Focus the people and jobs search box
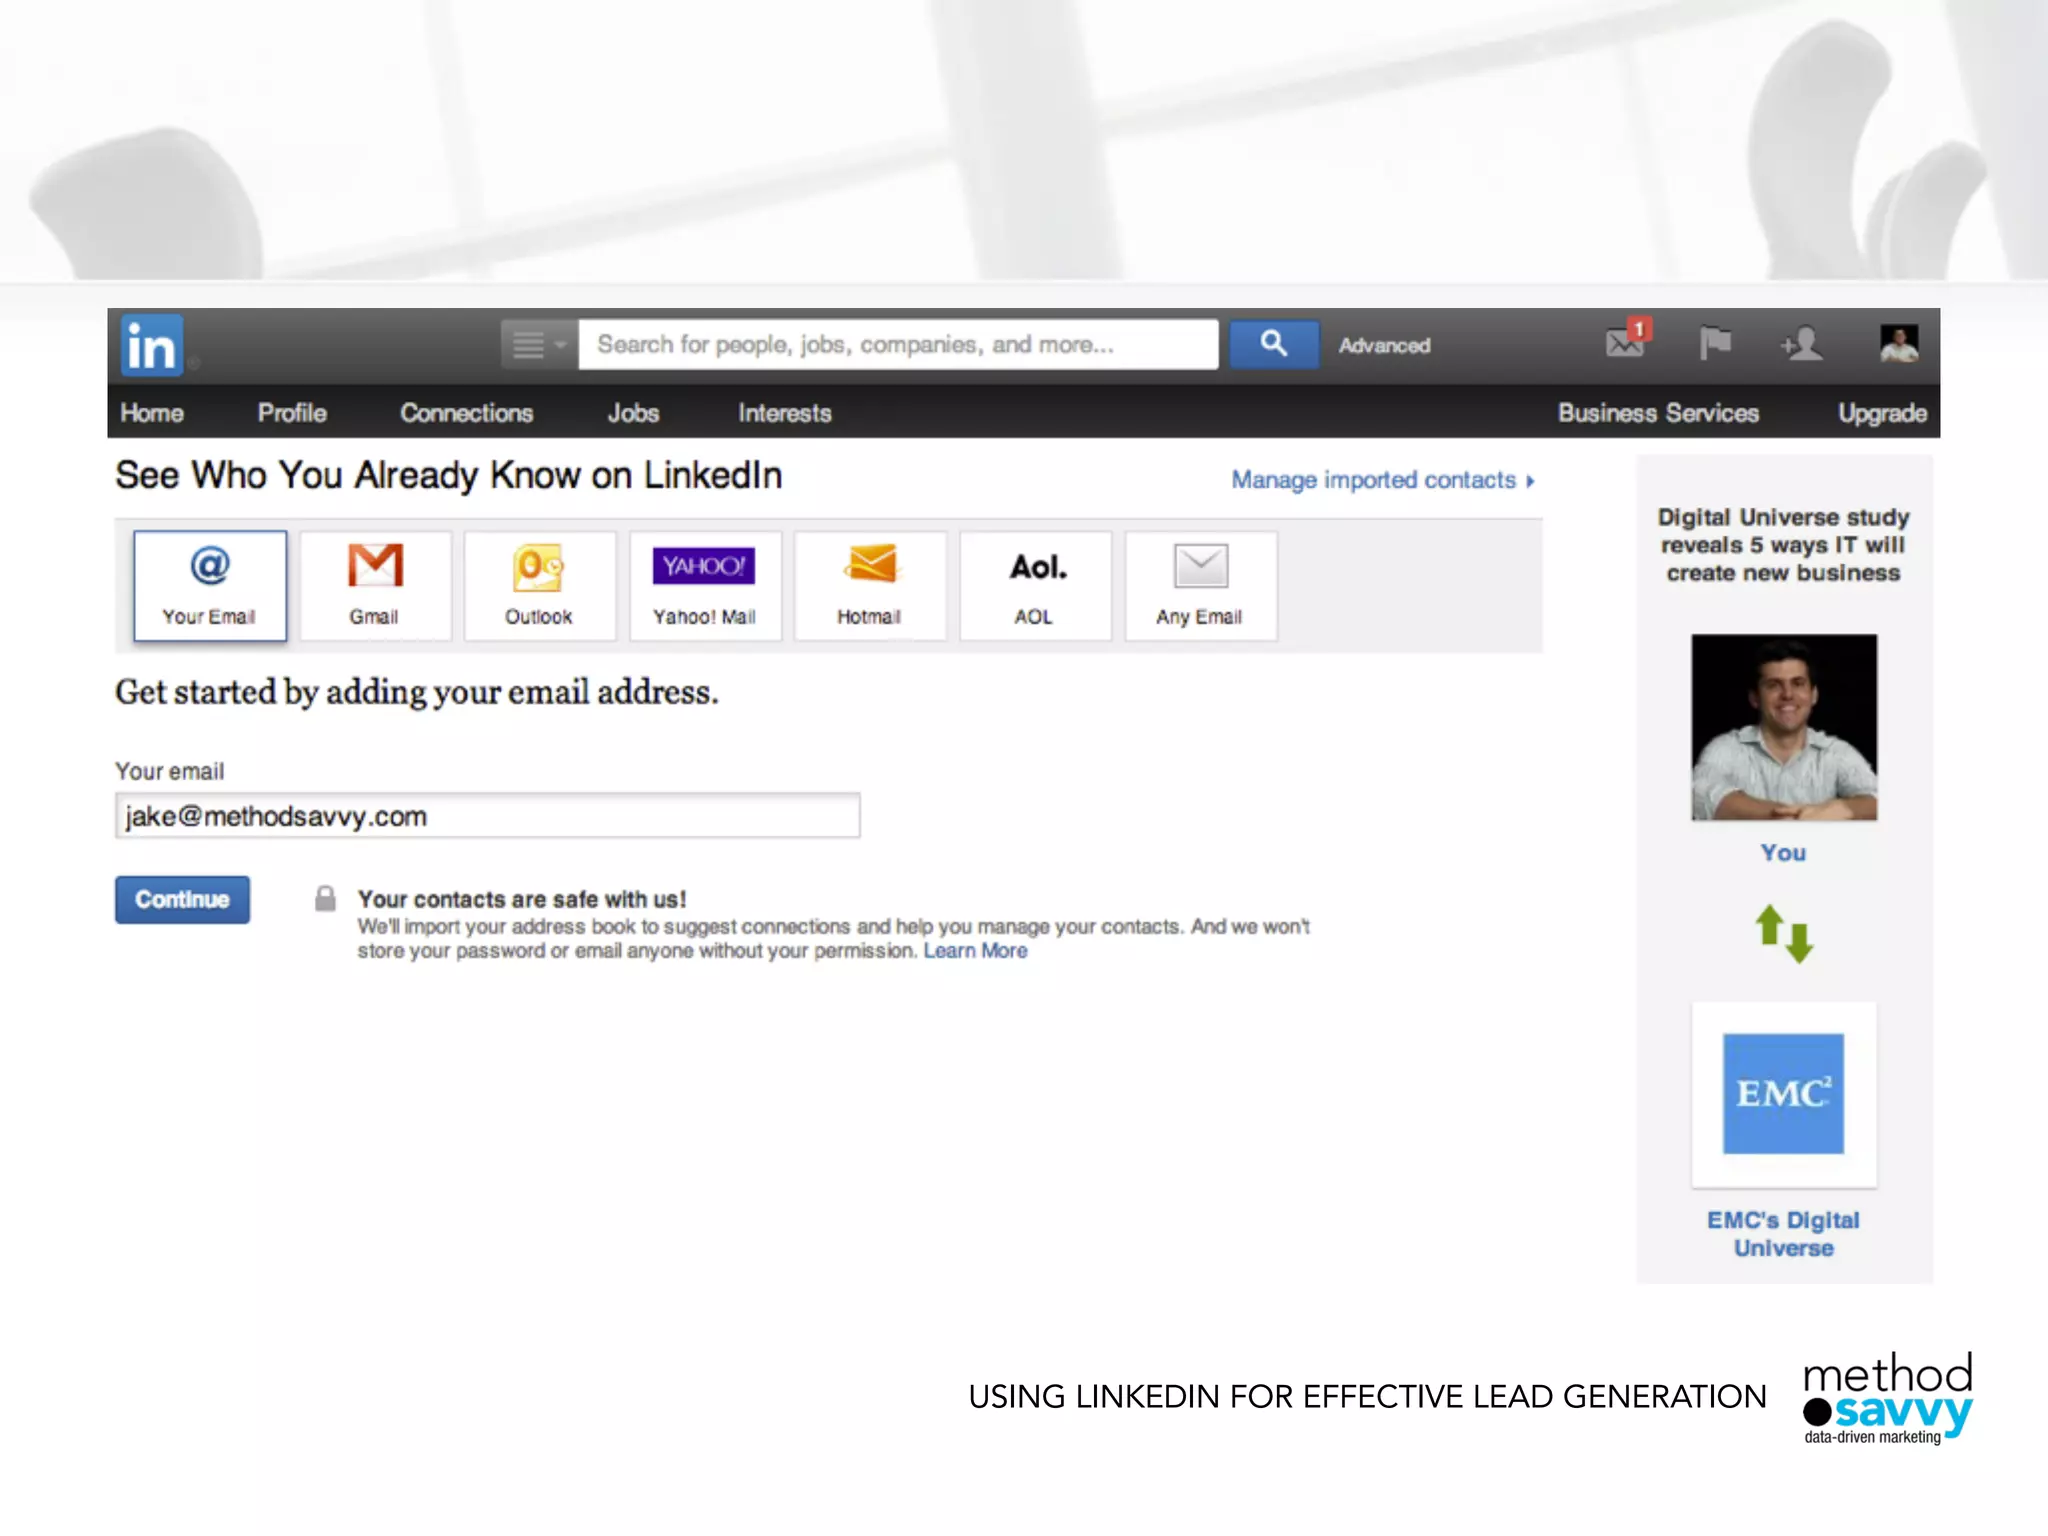Viewport: 2048px width, 1536px height. [x=898, y=345]
